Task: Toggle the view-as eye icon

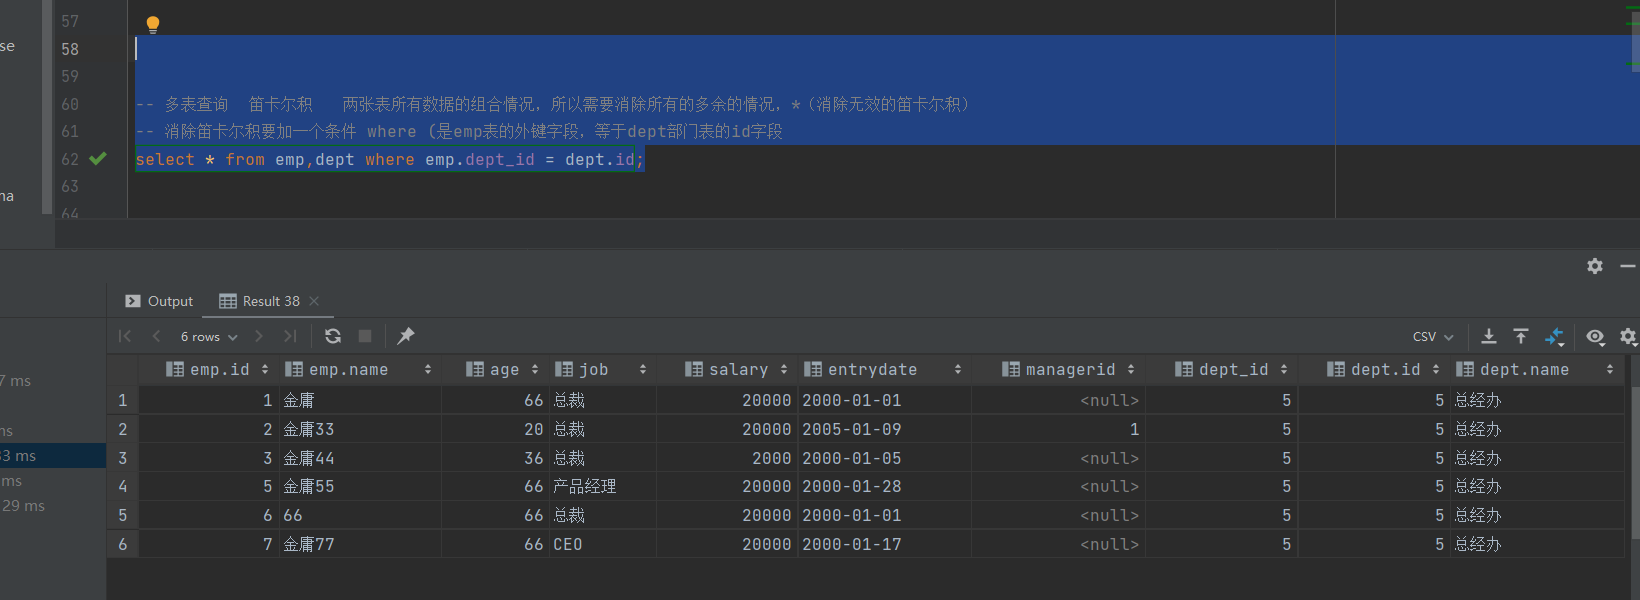Action: tap(1595, 337)
